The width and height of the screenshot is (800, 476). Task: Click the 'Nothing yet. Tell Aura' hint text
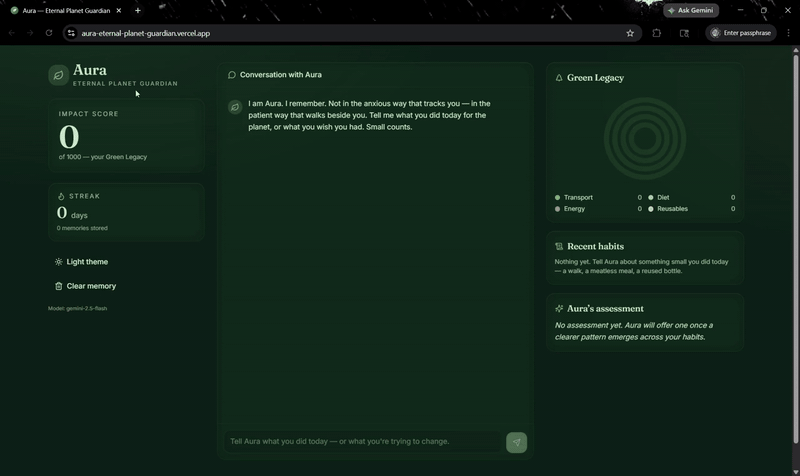tap(641, 266)
